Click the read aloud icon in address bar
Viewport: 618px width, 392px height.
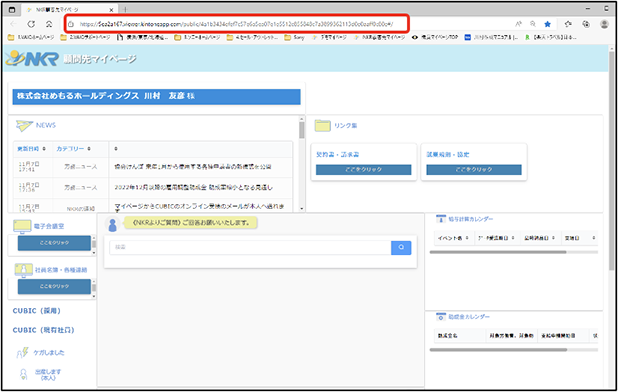(519, 24)
